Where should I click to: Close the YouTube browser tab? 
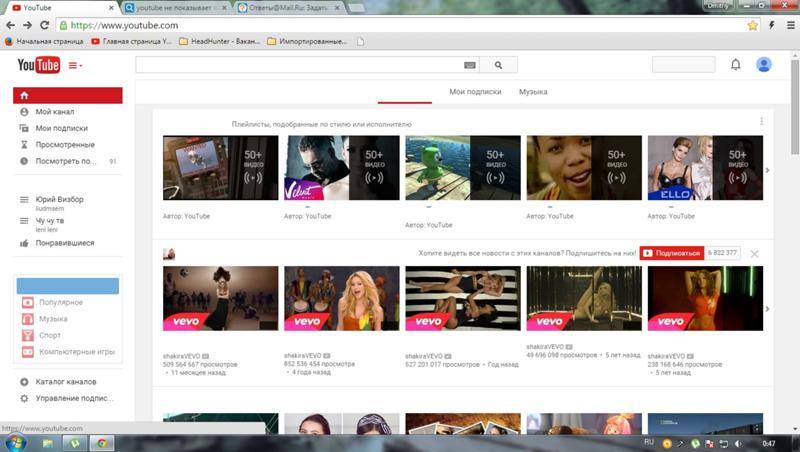(111, 8)
